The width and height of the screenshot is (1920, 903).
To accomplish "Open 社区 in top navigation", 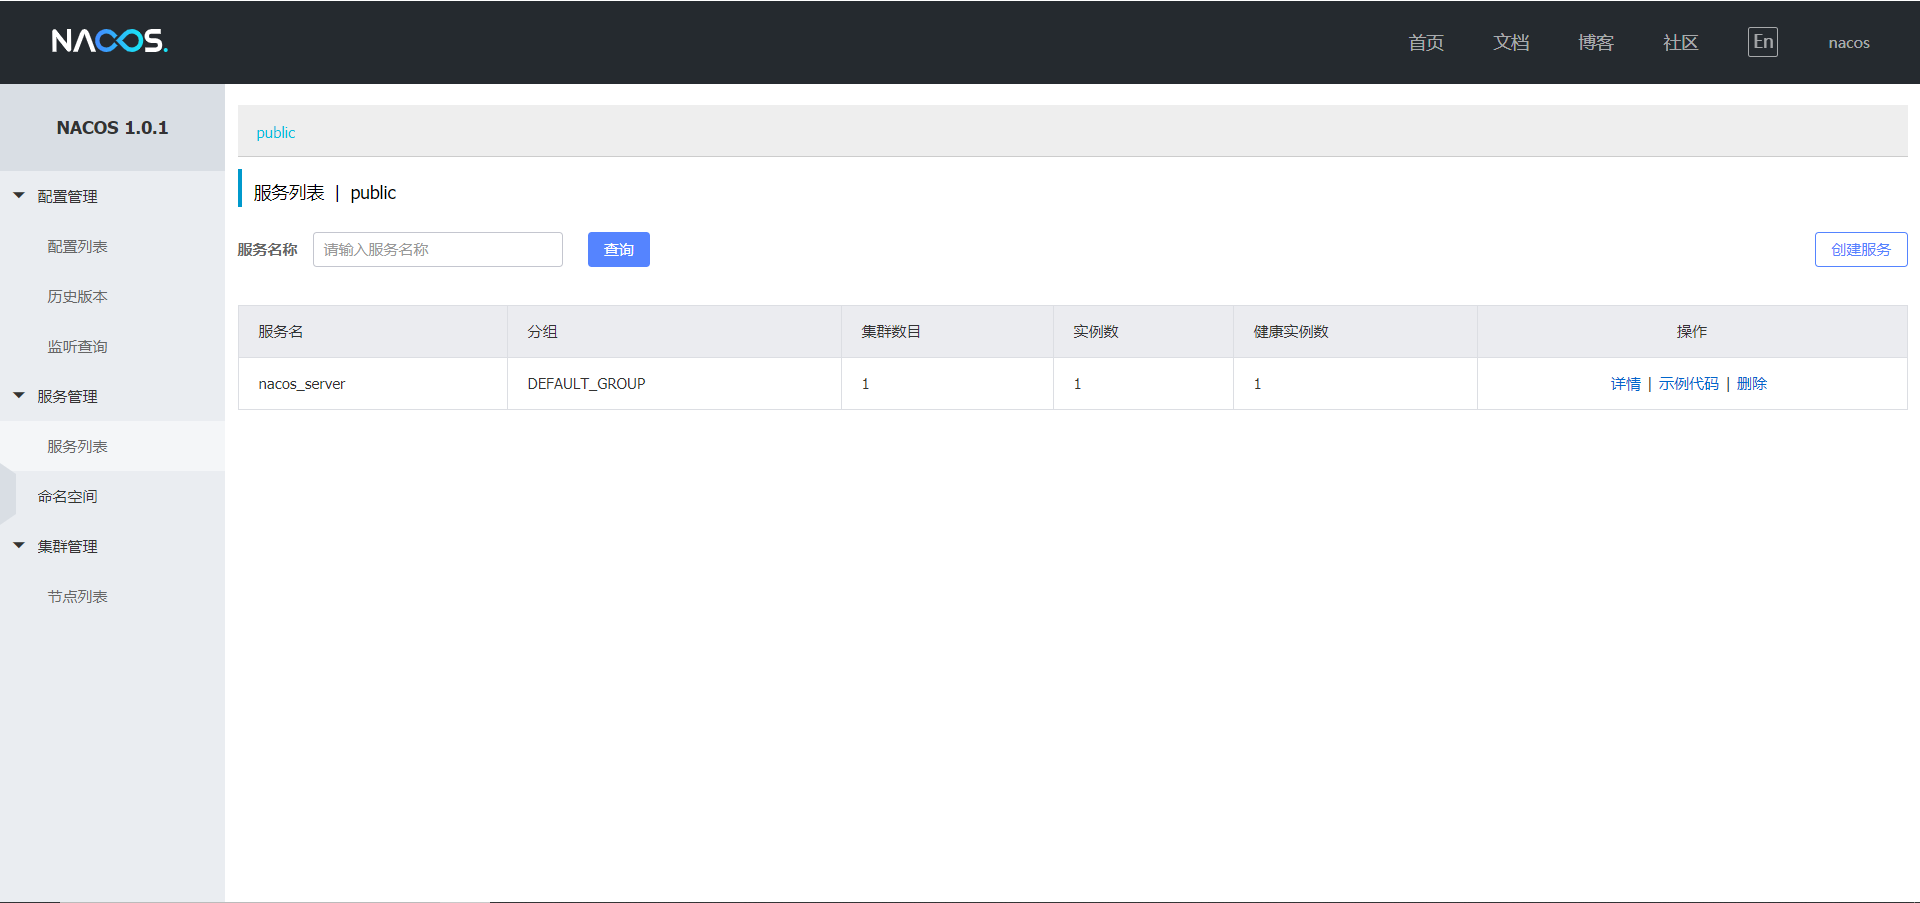I will click(x=1681, y=42).
